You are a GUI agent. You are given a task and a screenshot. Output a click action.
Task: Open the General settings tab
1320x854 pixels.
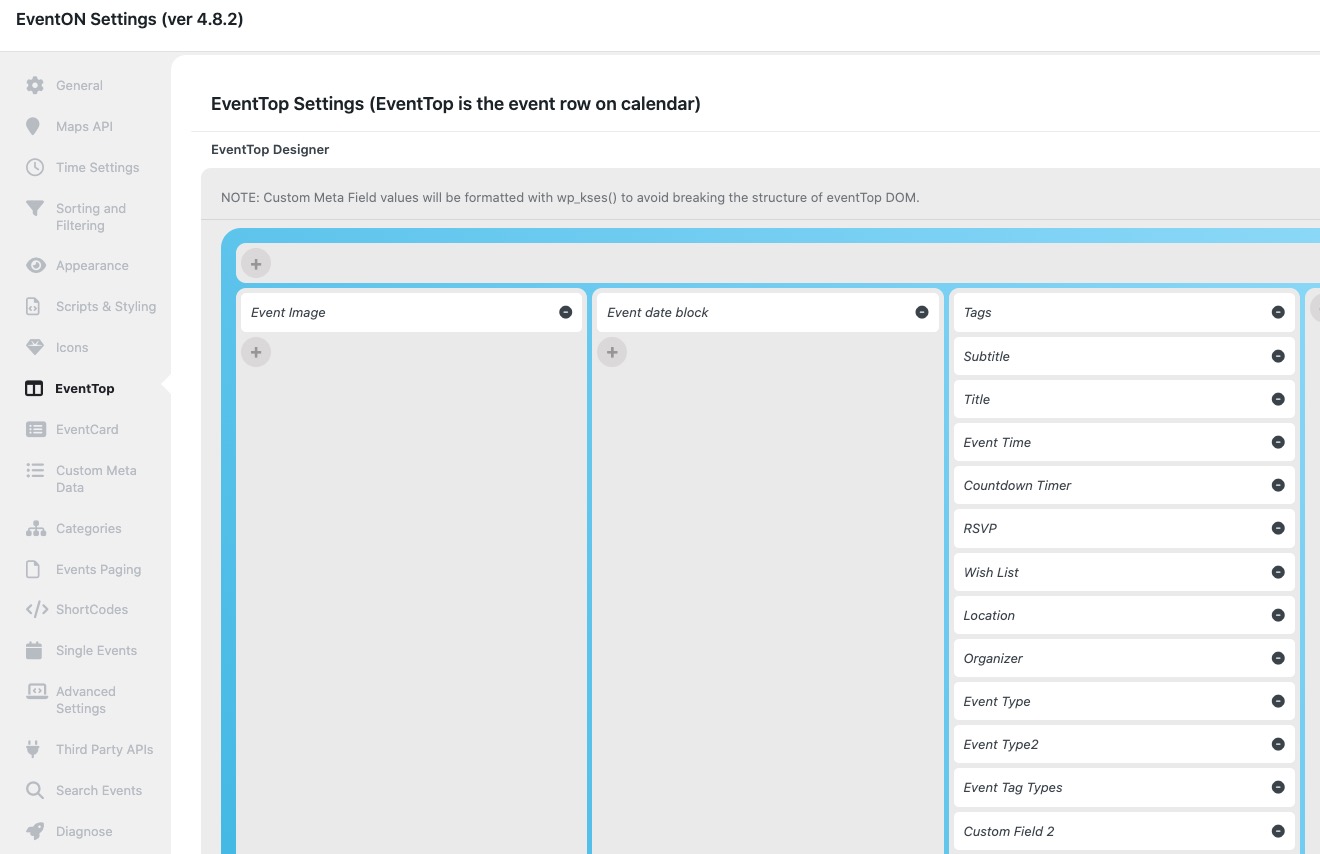click(x=79, y=85)
